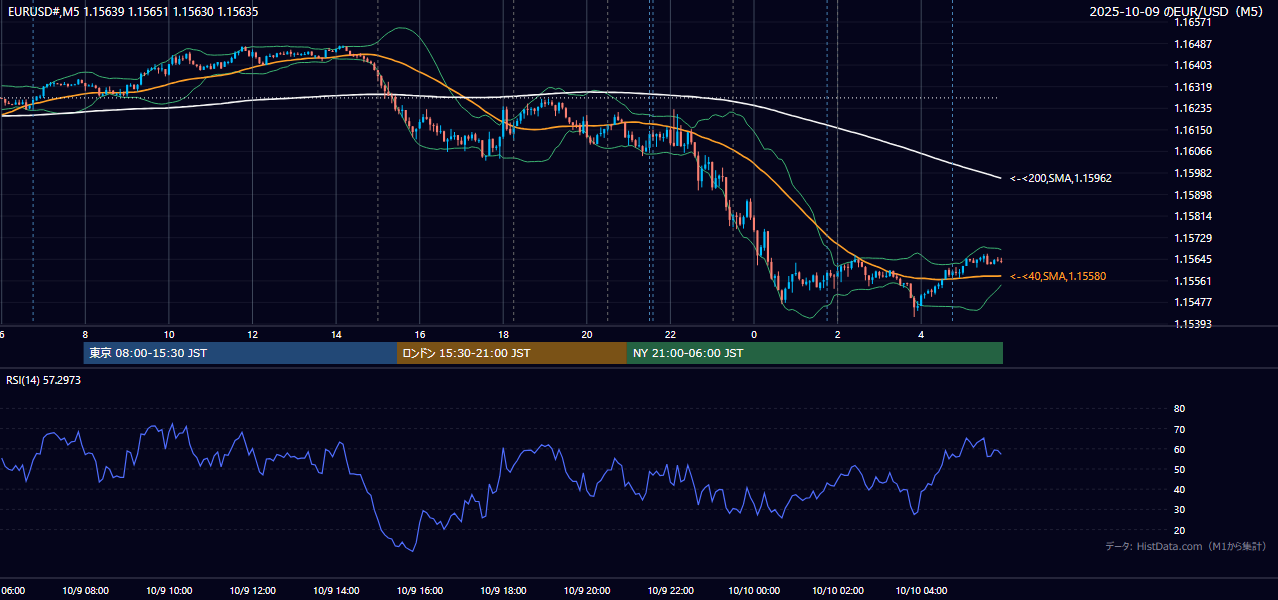Click the 10/9 18:00 time label
This screenshot has height=600, width=1278.
point(503,591)
